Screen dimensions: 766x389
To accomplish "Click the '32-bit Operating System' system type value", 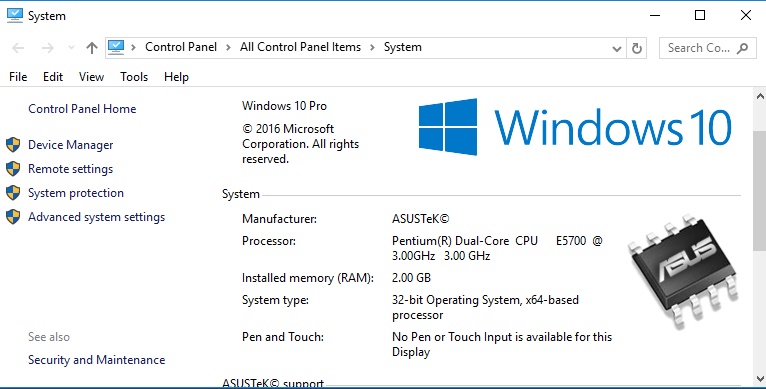I will (485, 307).
